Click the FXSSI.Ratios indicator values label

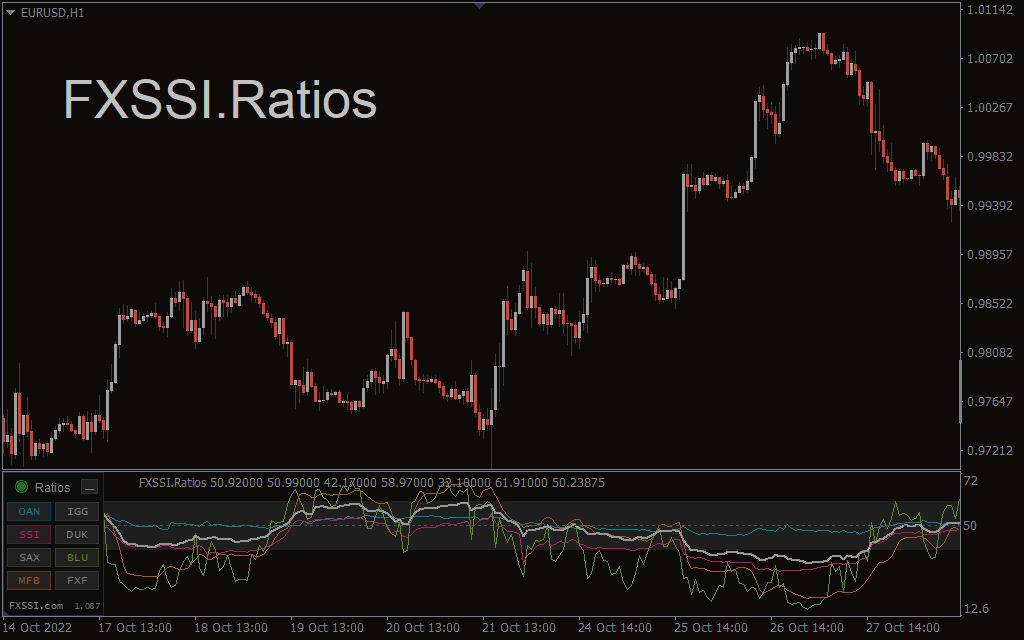[372, 483]
